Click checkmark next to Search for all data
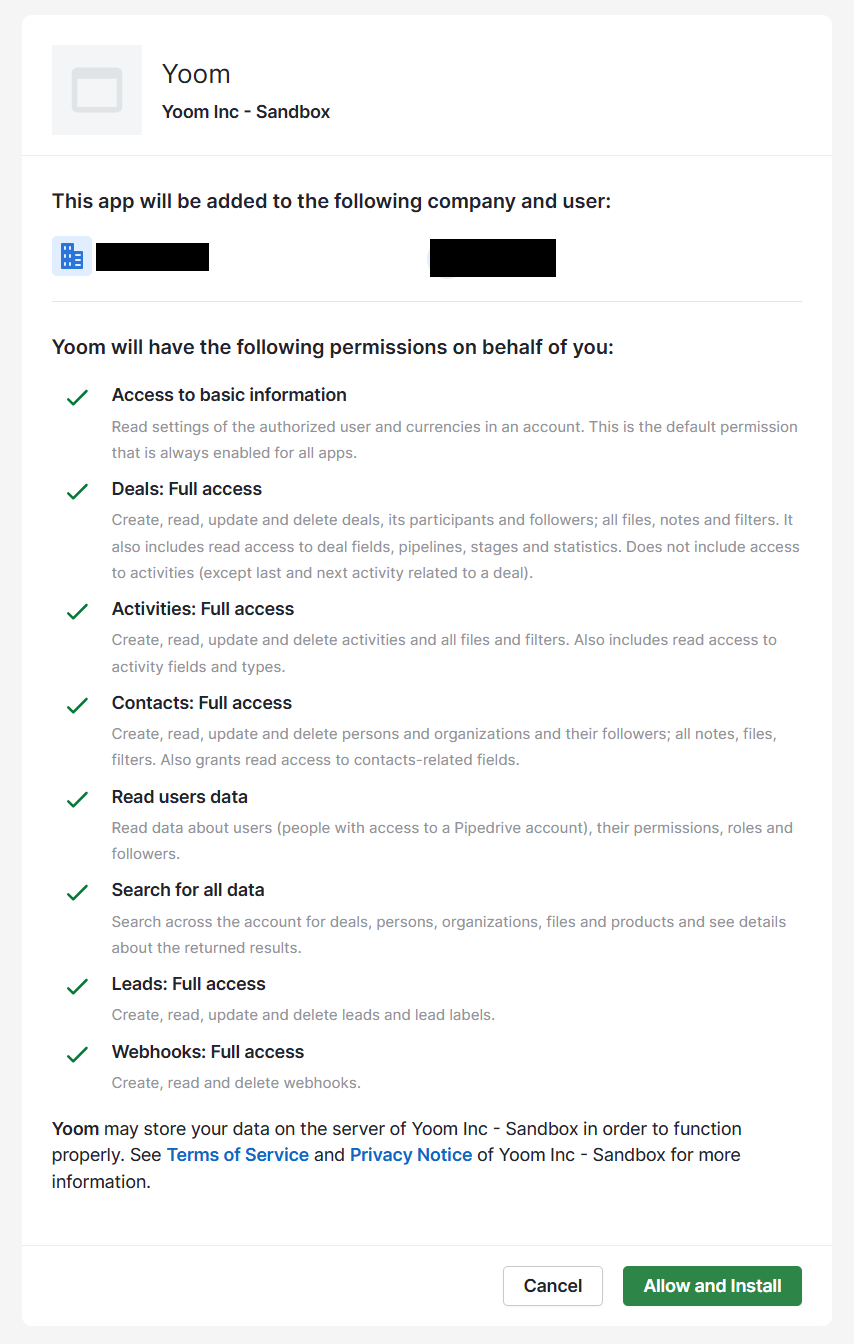 77,893
